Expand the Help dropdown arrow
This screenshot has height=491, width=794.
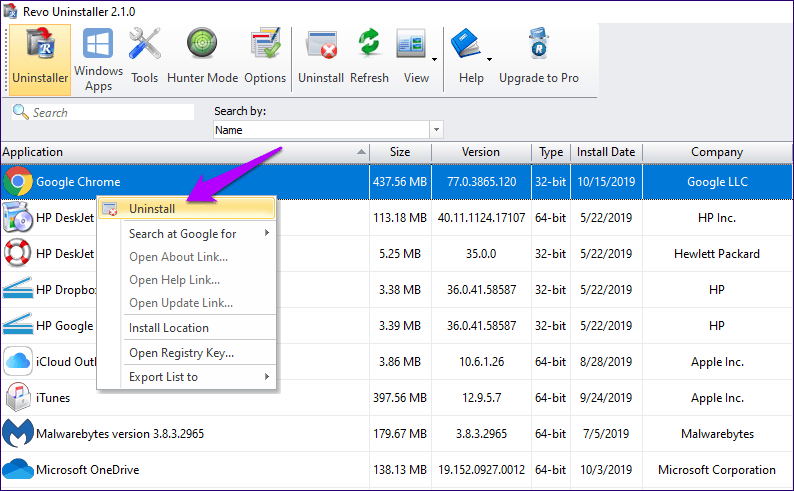[x=489, y=60]
